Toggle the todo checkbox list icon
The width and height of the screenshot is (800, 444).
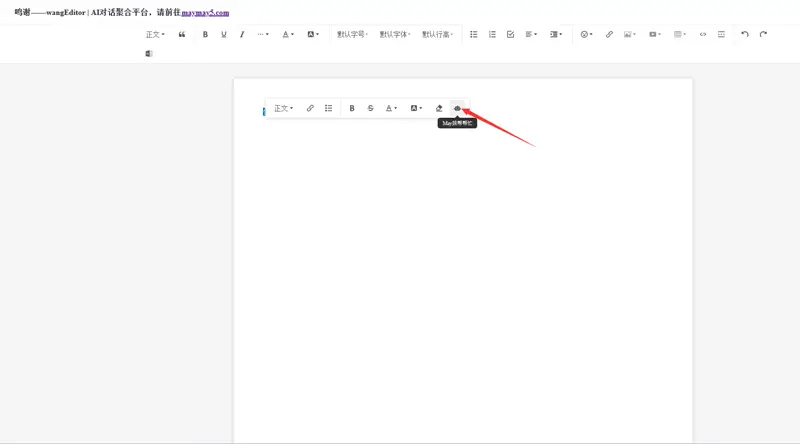click(x=510, y=34)
